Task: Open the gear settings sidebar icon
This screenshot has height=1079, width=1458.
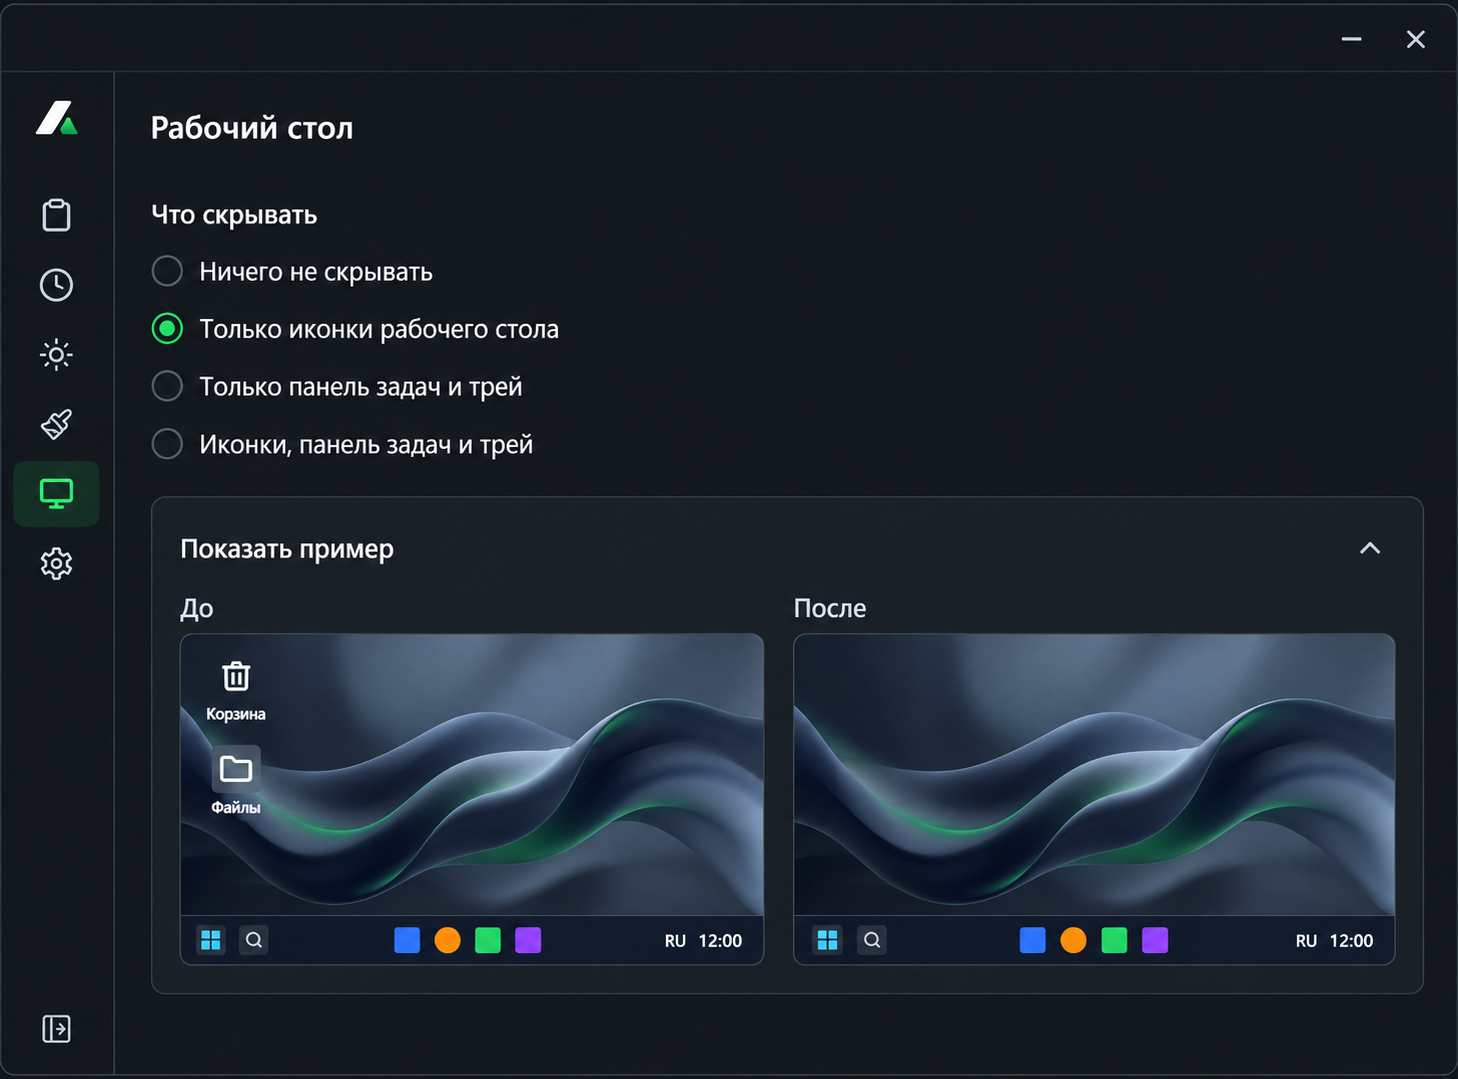Action: coord(56,564)
